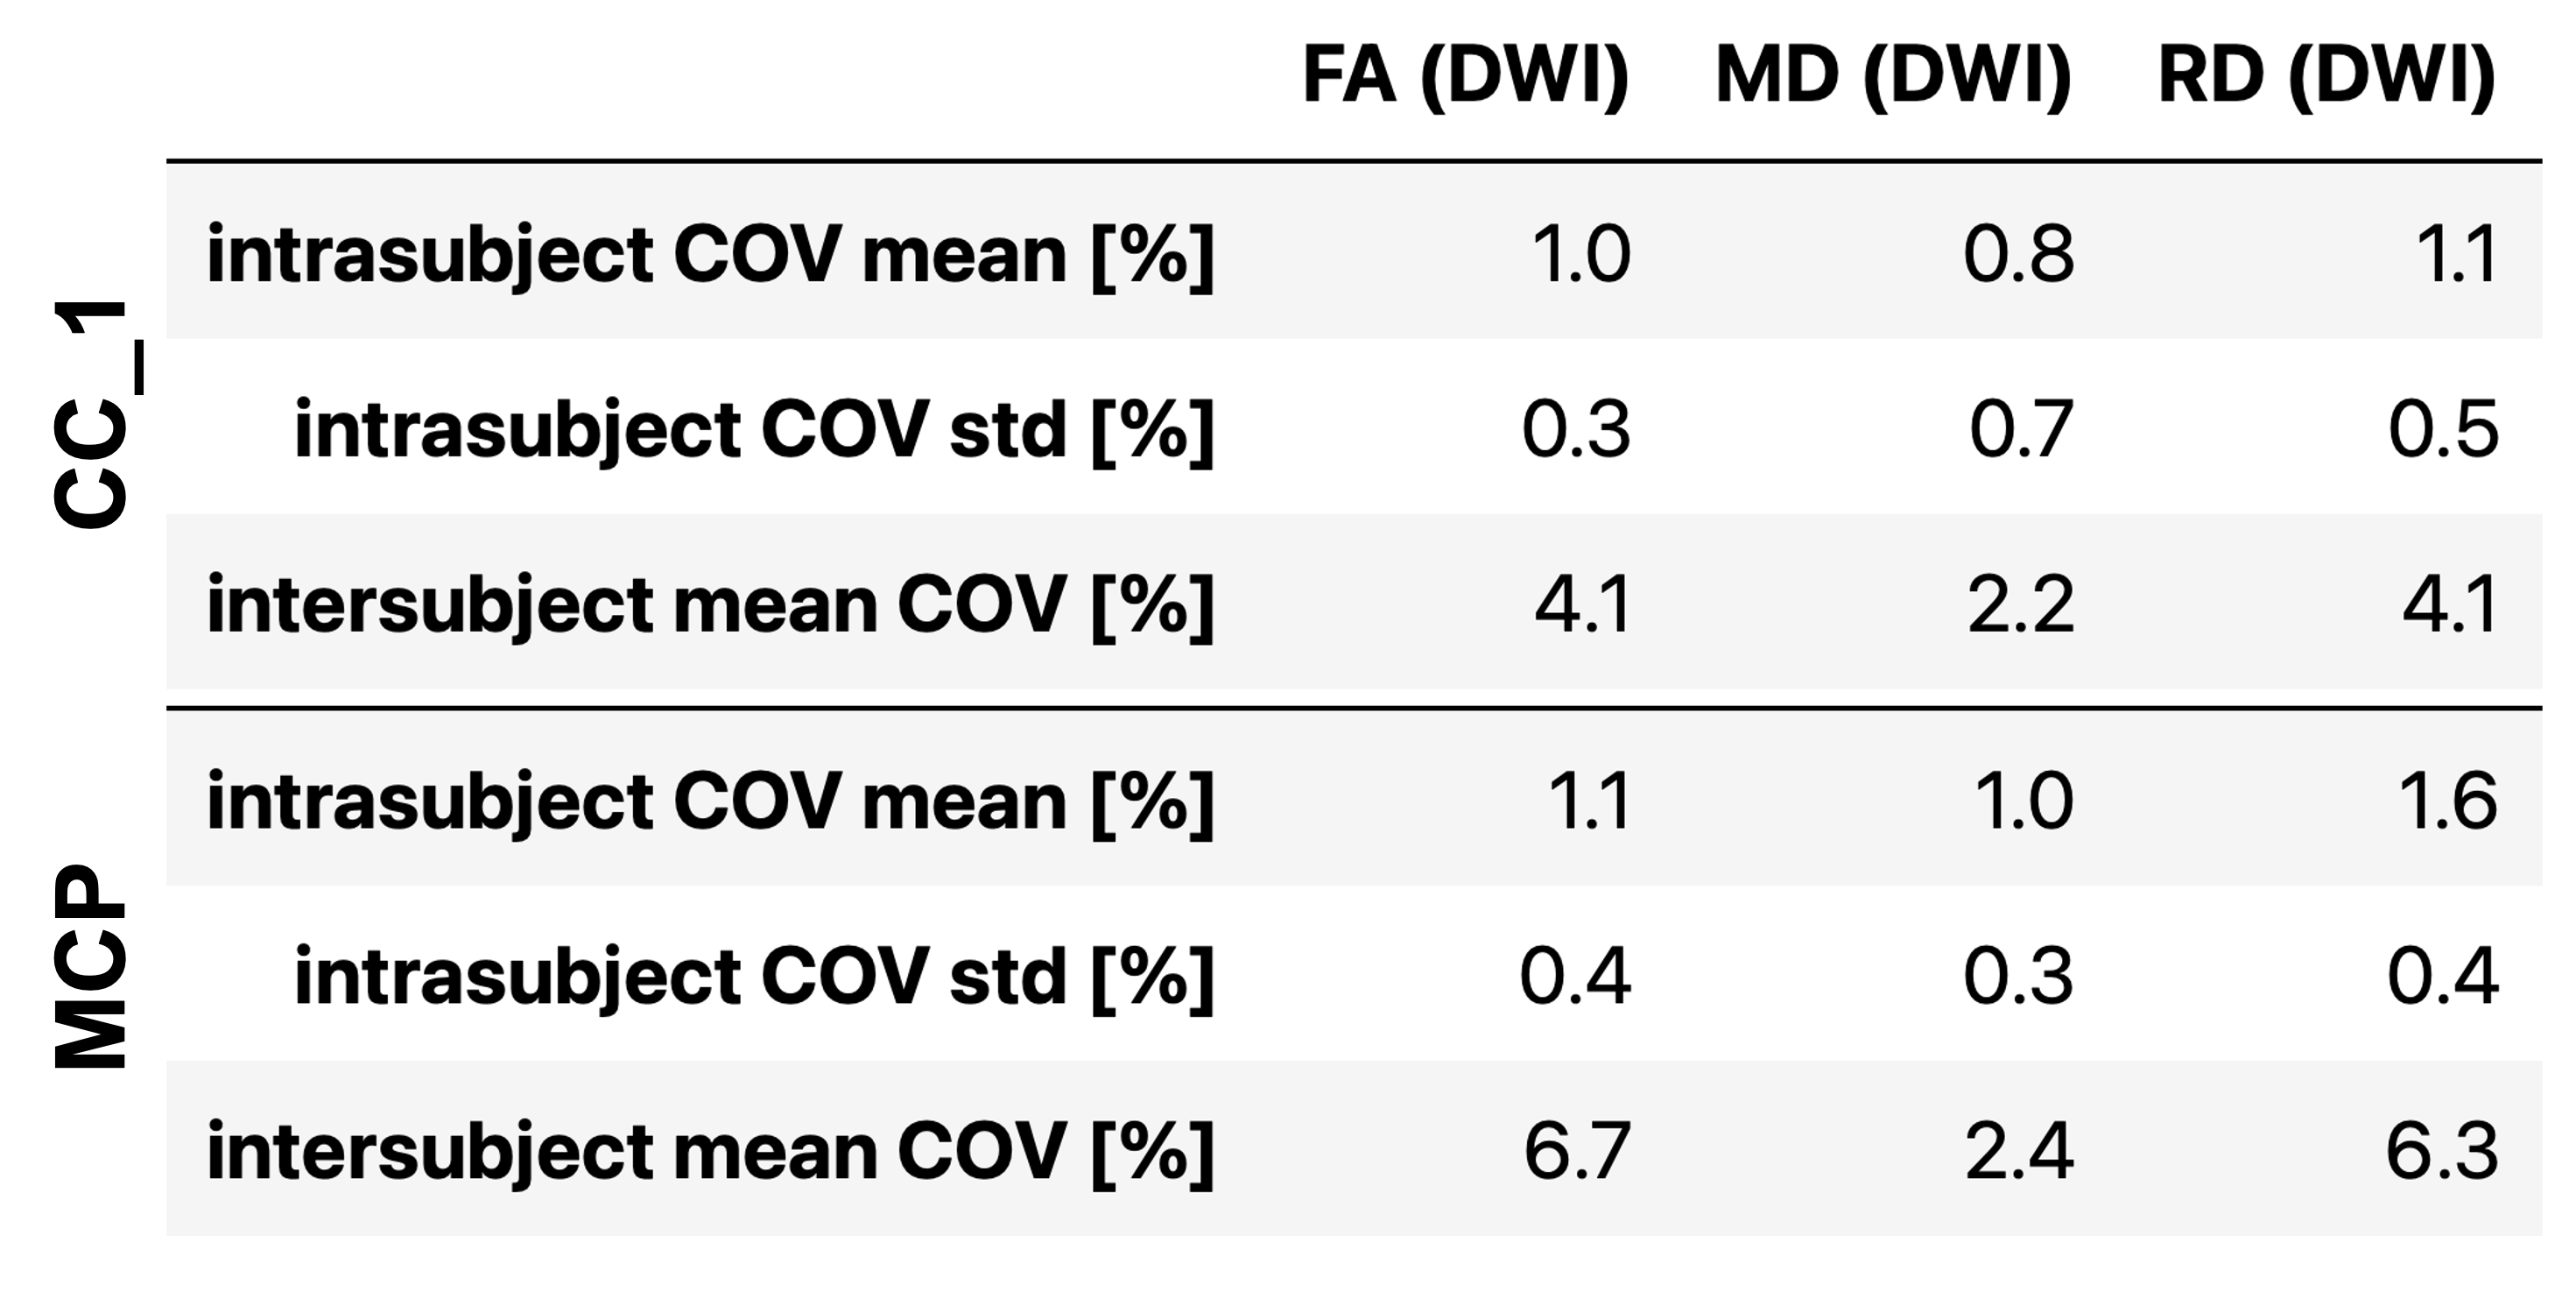This screenshot has height=1292, width=2576.
Task: Click the FA (DWI) column header
Action: tap(1465, 76)
